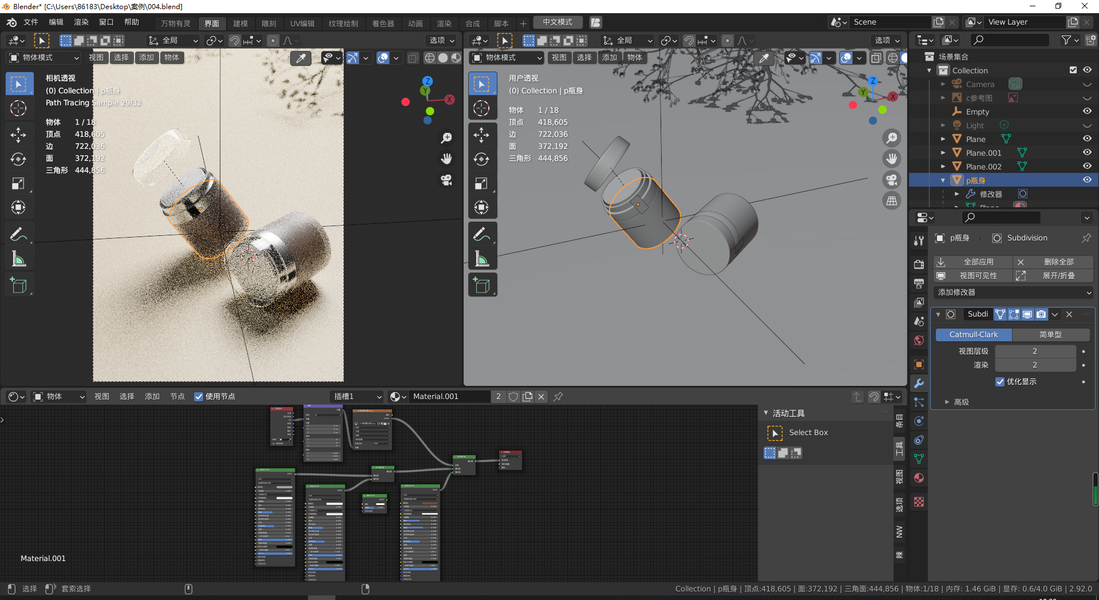
Task: Open 物体模式 dropdown in right viewport
Action: [x=506, y=58]
